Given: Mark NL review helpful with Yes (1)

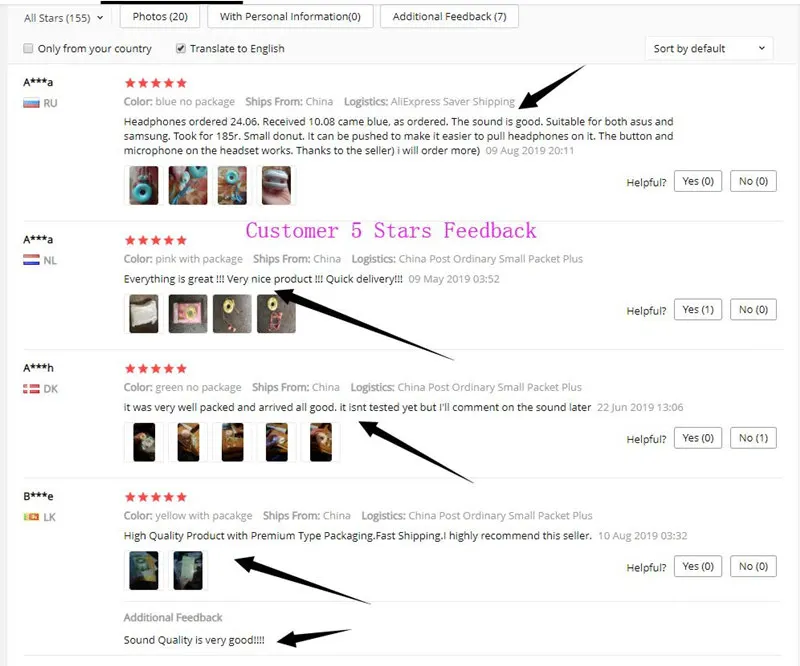Looking at the screenshot, I should [698, 309].
